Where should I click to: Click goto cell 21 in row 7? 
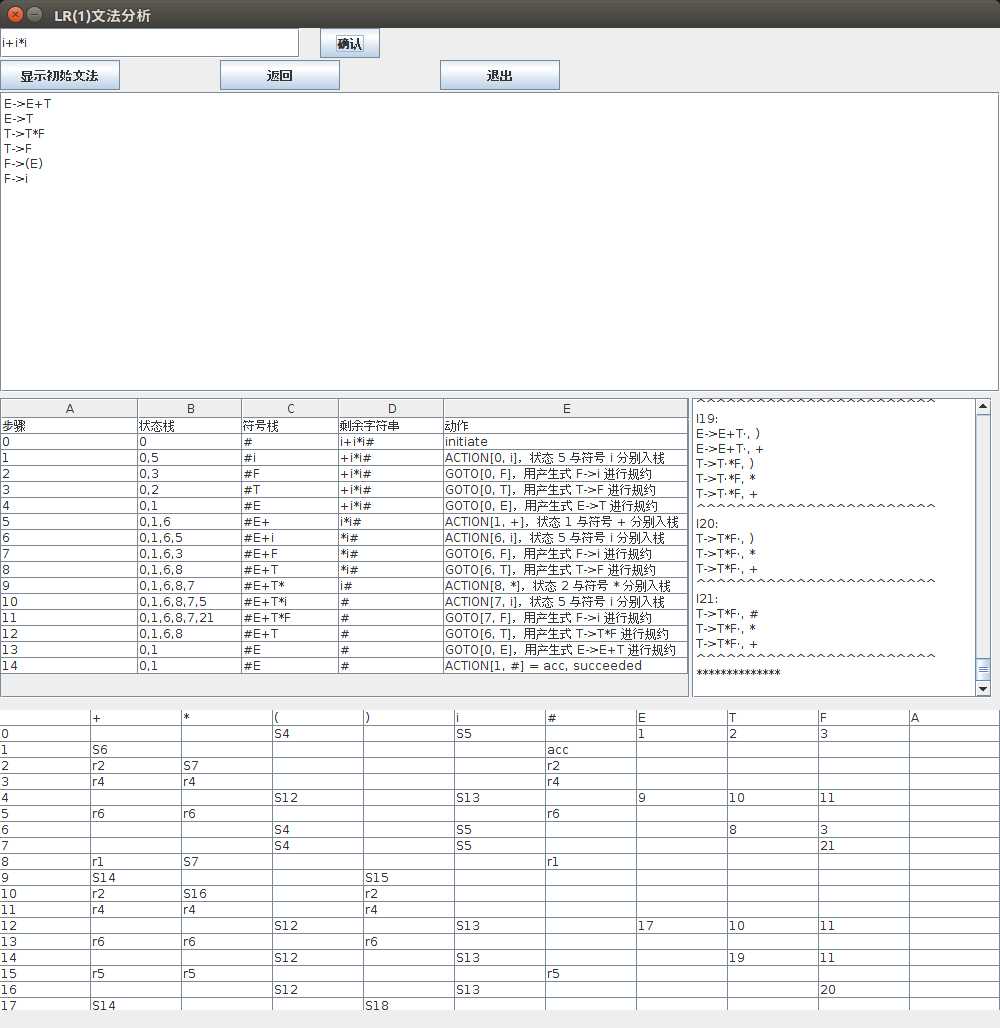tap(864, 846)
